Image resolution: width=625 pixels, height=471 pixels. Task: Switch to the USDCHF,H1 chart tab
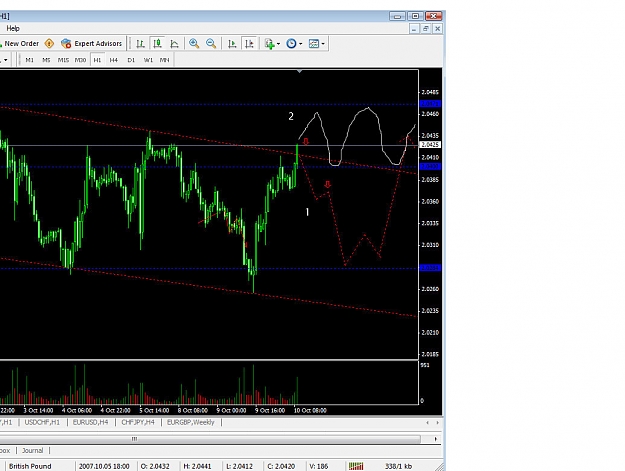(42, 422)
